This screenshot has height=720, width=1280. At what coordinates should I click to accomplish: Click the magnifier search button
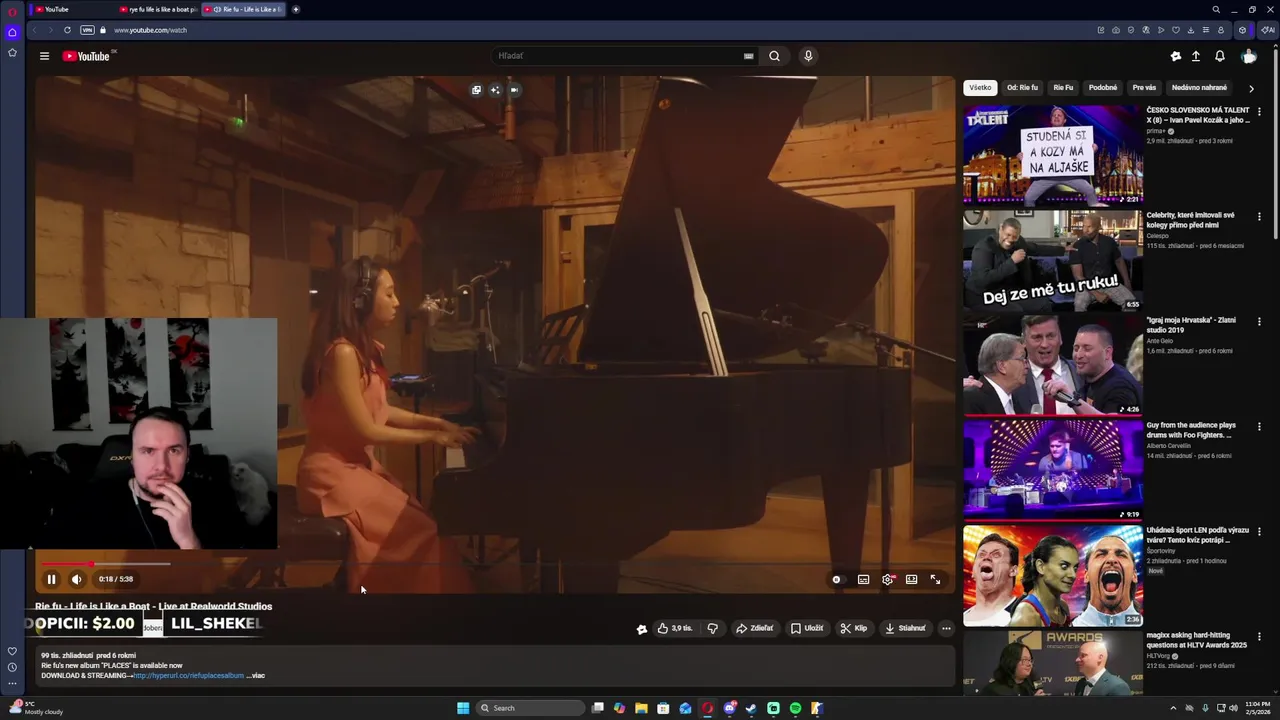pos(774,56)
